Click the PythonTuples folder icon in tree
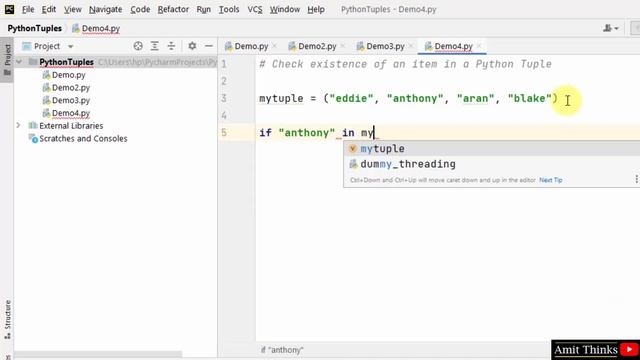This screenshot has width=640, height=360. (x=33, y=62)
